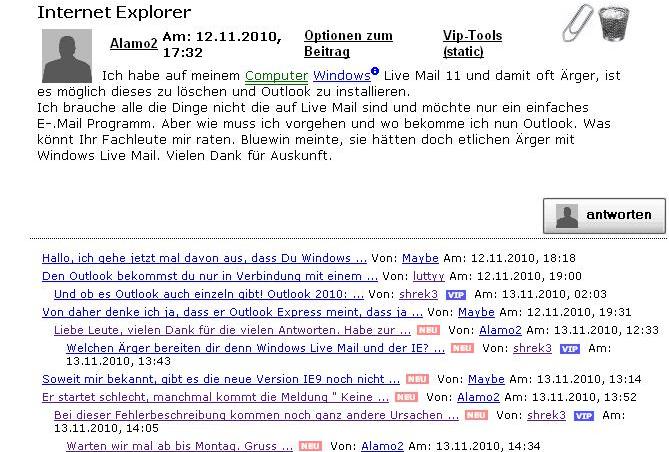Click VIP badge on 02:03 reply
The height and width of the screenshot is (452, 669).
pos(456,295)
